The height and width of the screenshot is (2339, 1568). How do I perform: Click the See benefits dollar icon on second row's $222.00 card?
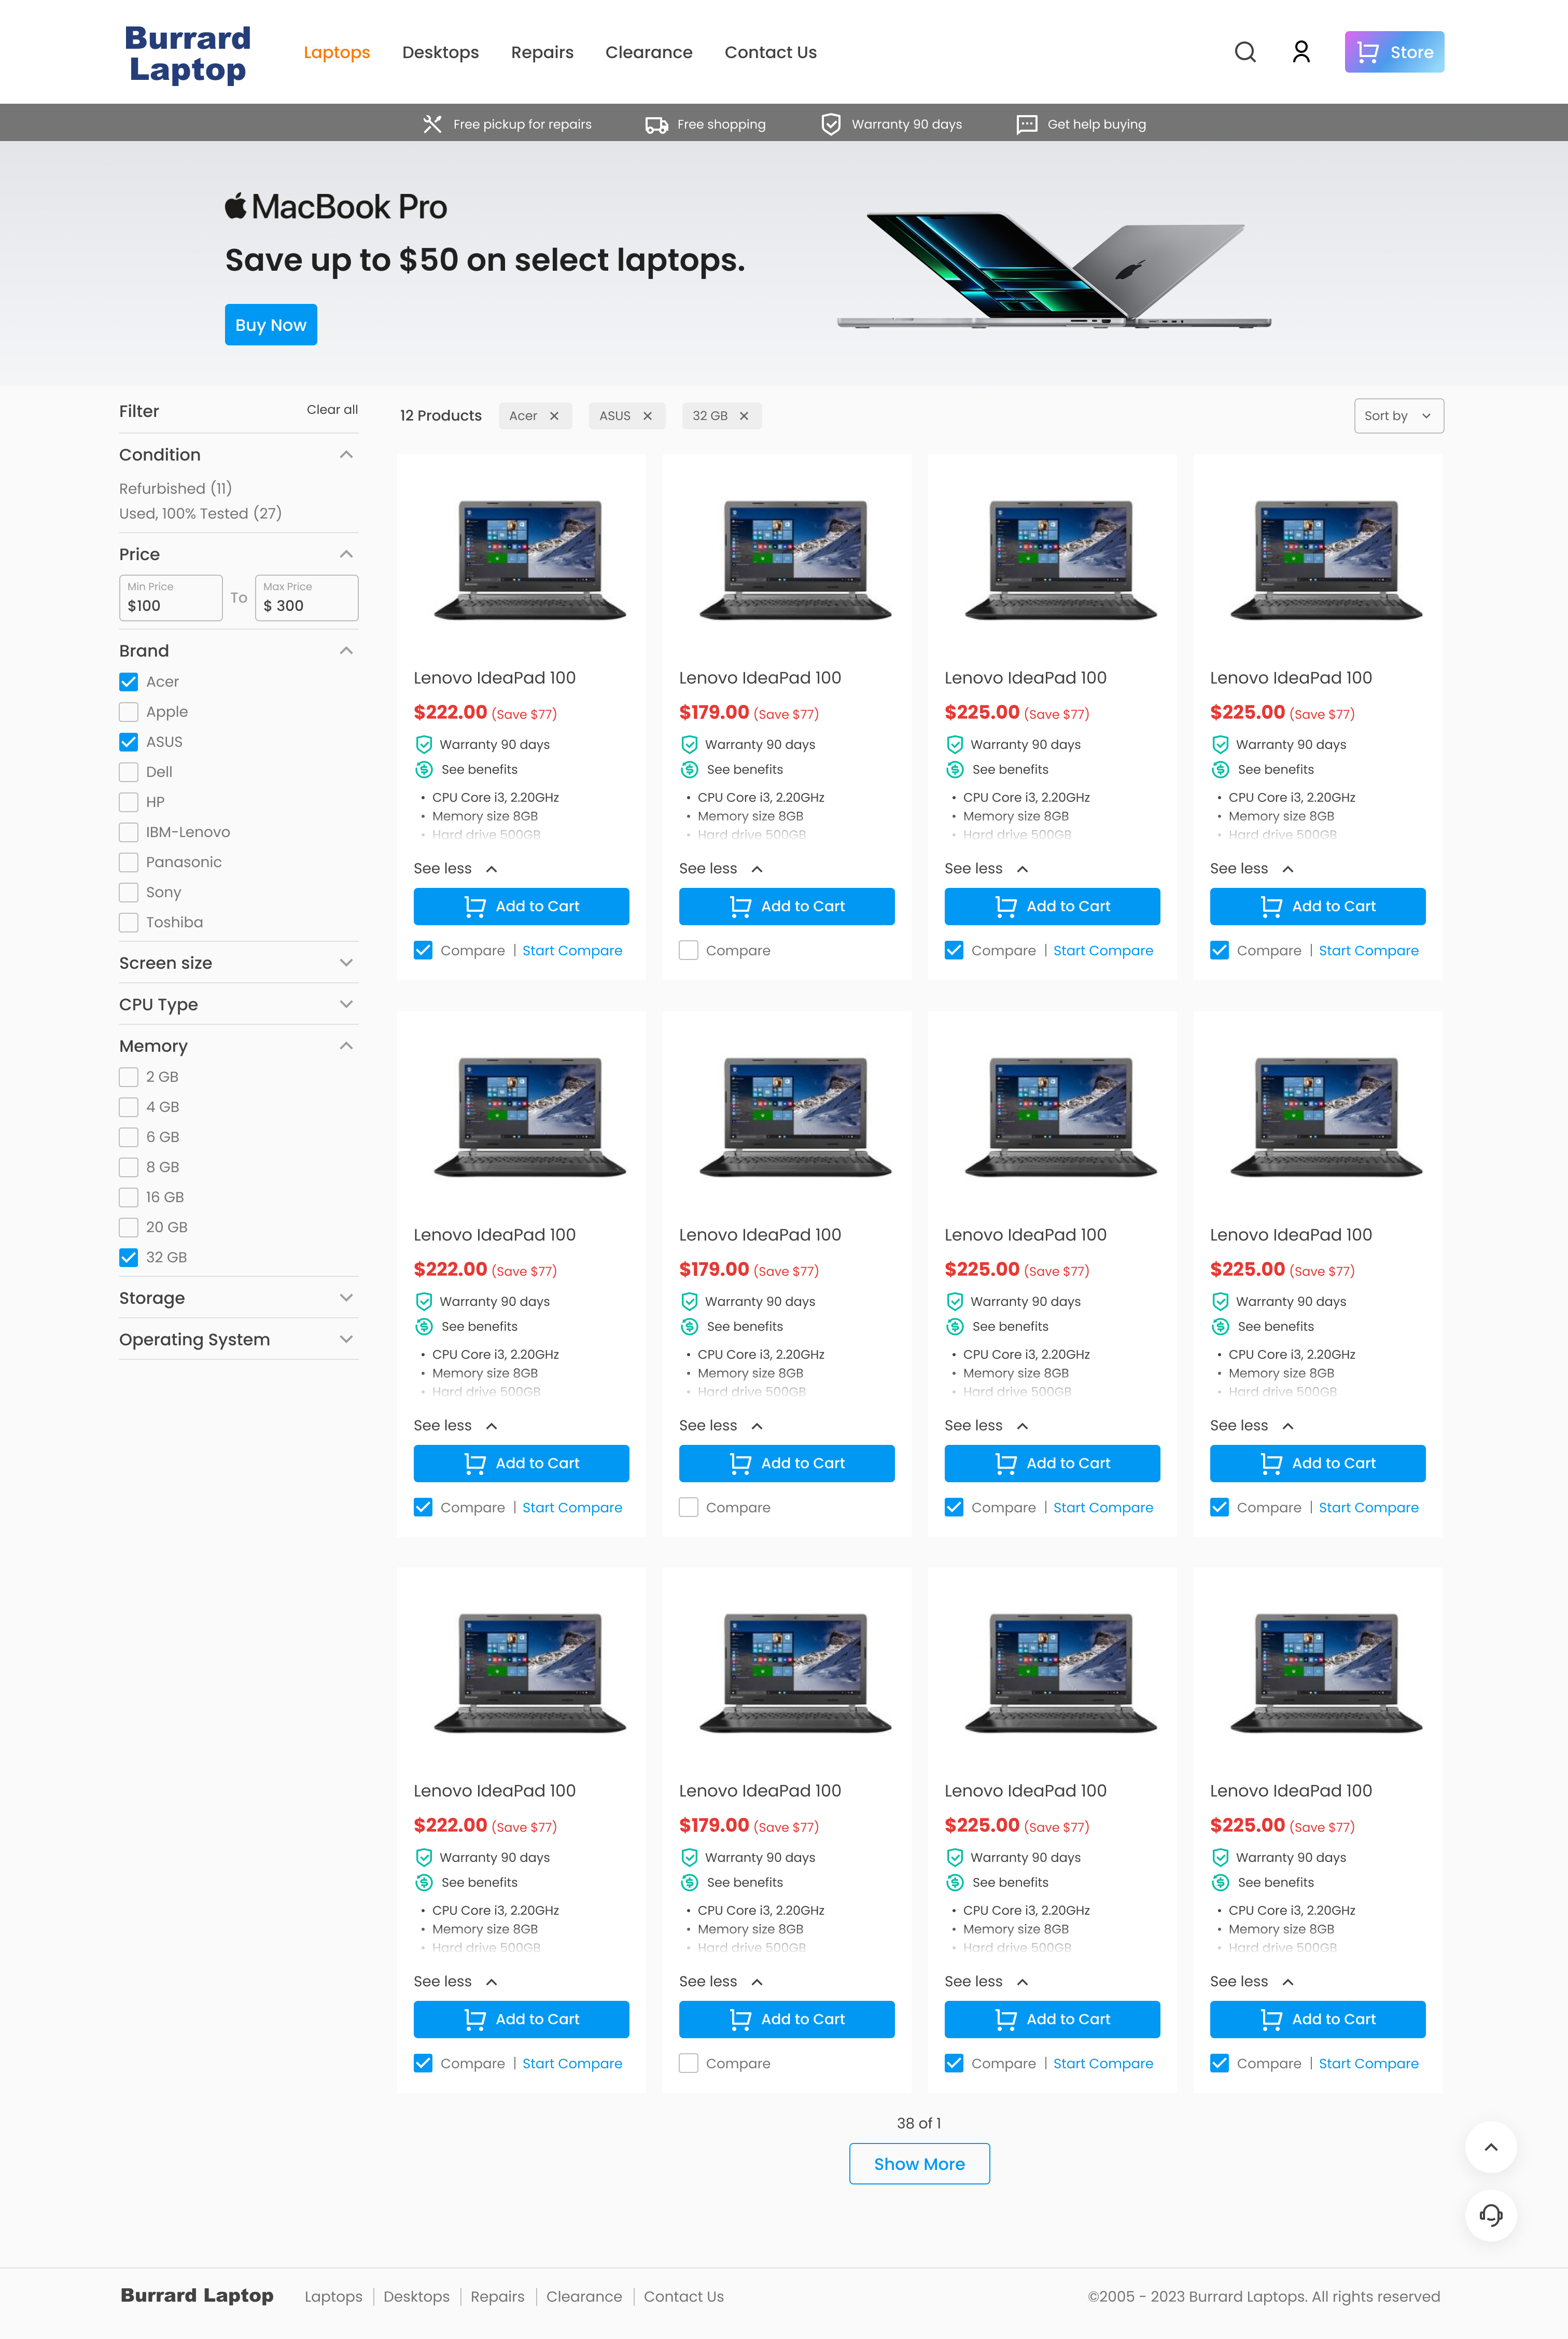(424, 1326)
